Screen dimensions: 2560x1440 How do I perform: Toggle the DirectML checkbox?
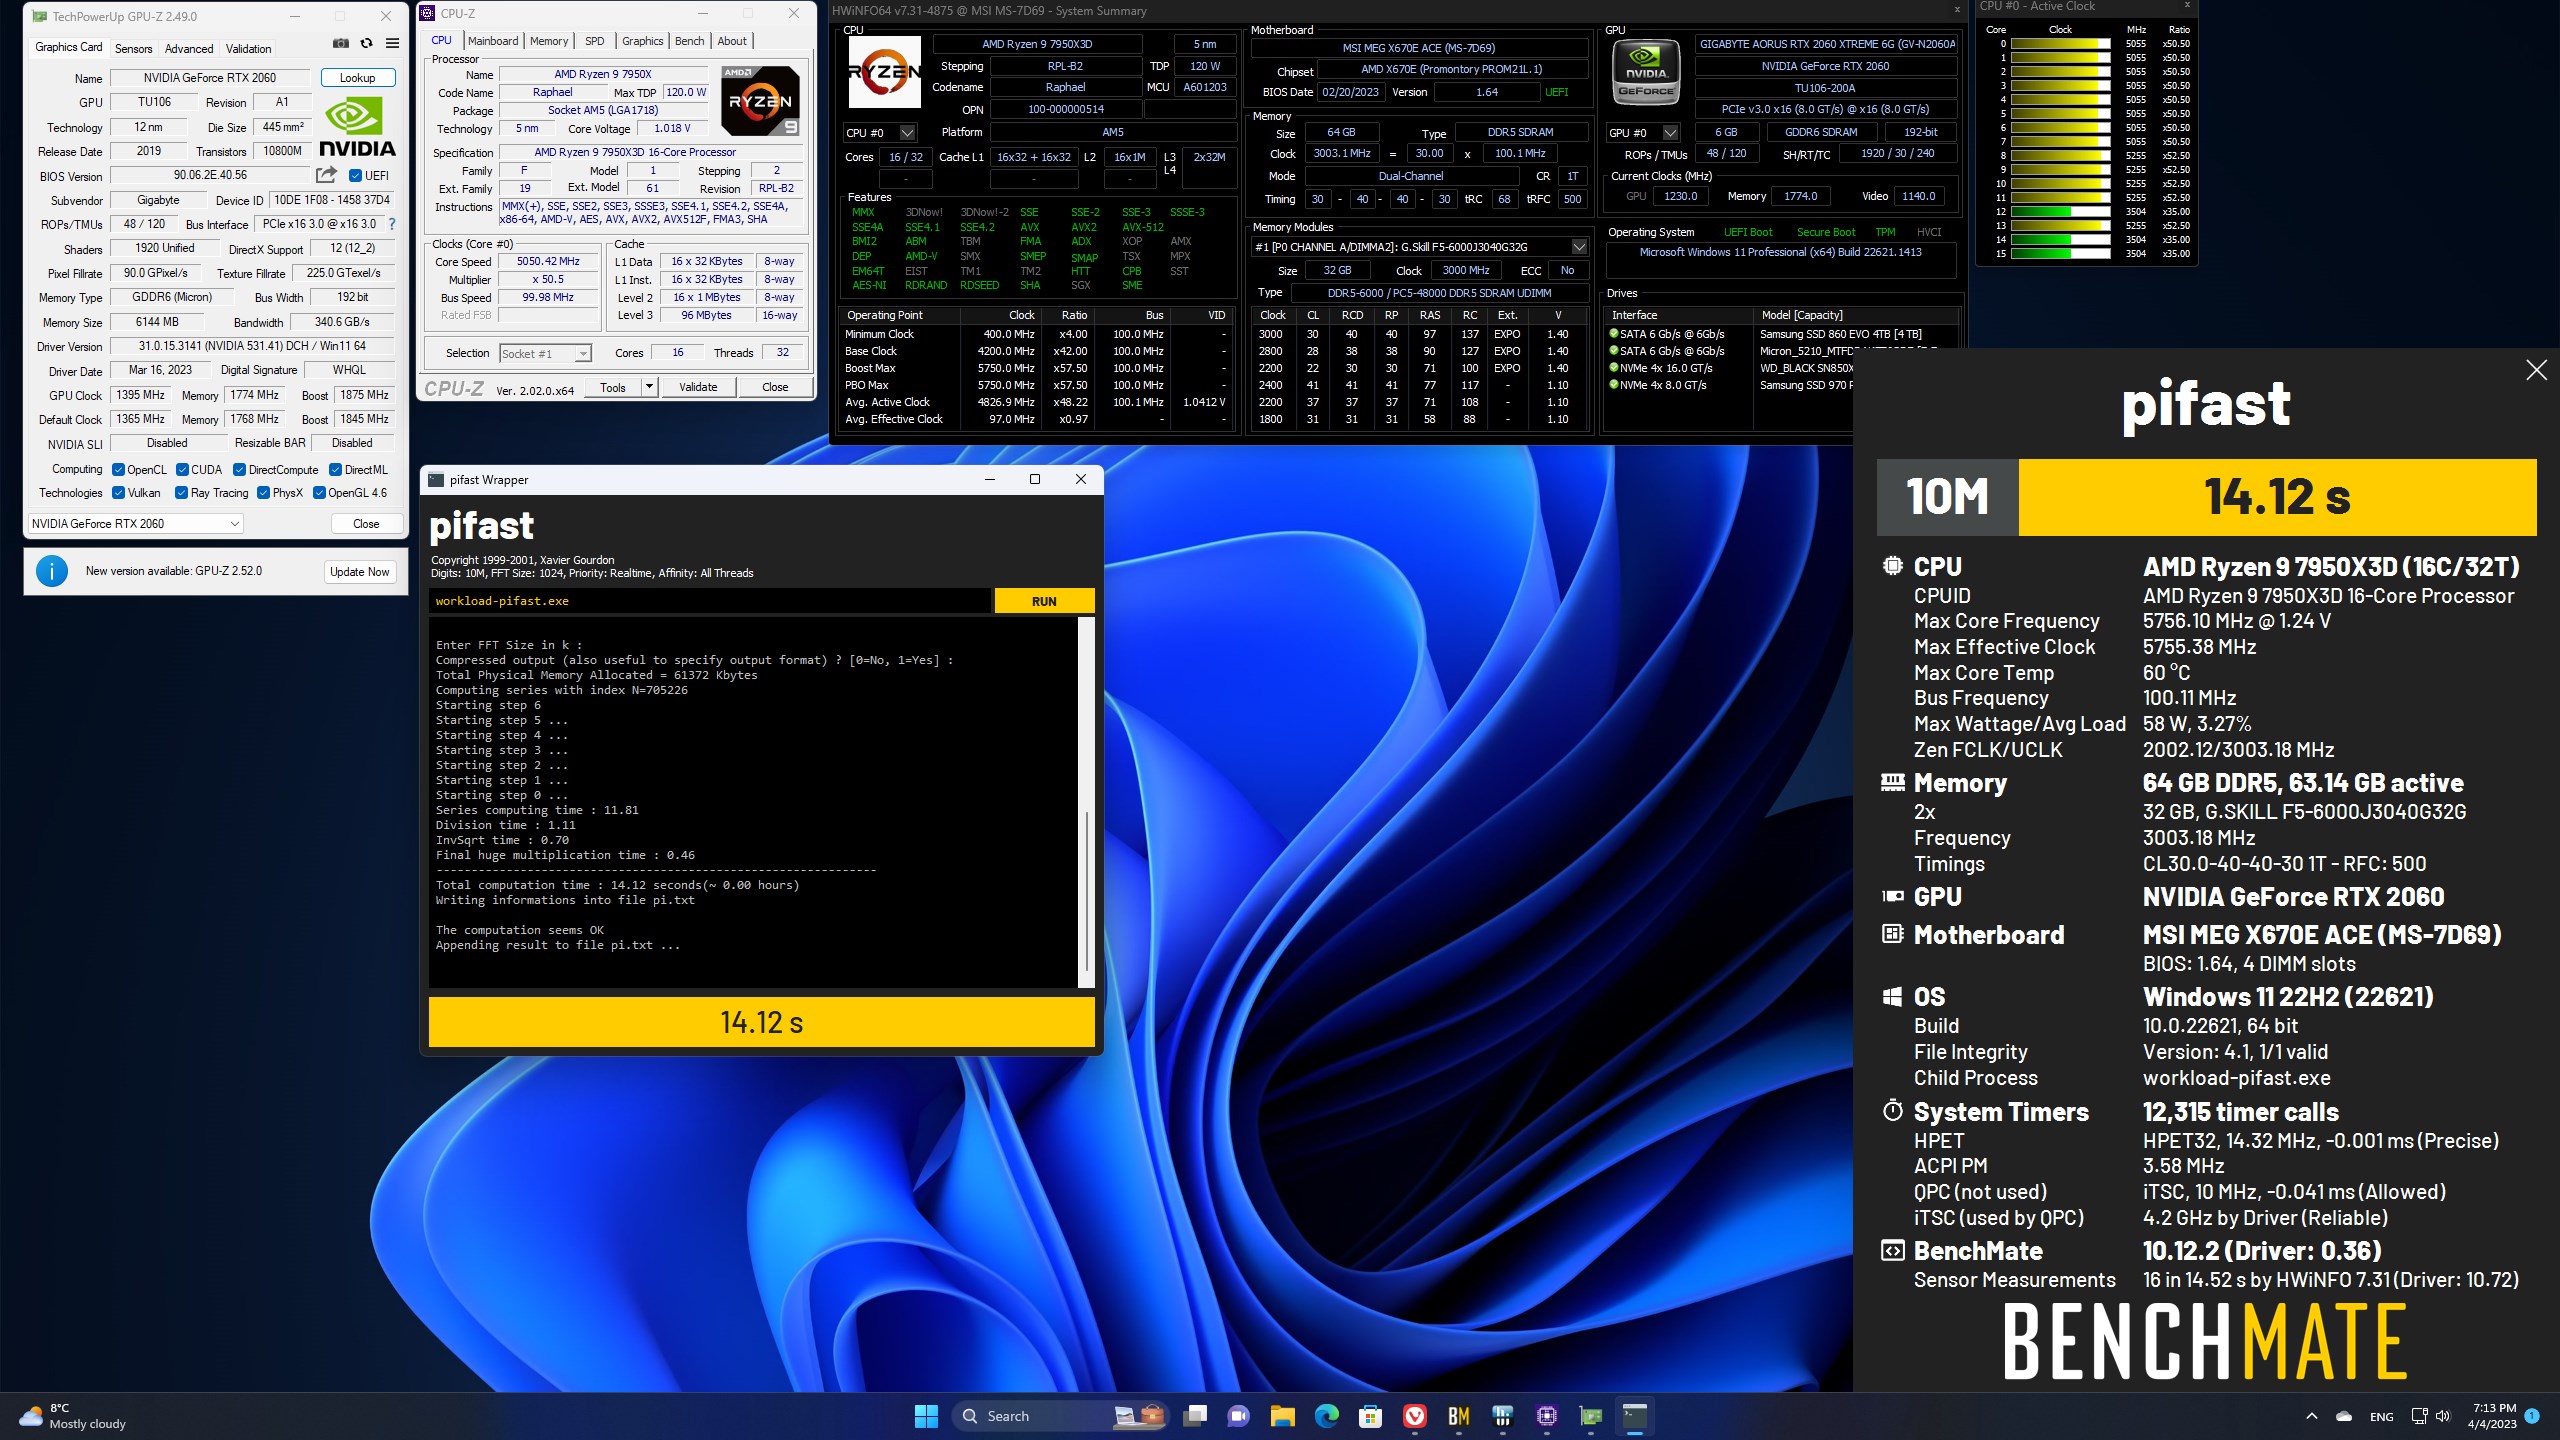click(336, 470)
